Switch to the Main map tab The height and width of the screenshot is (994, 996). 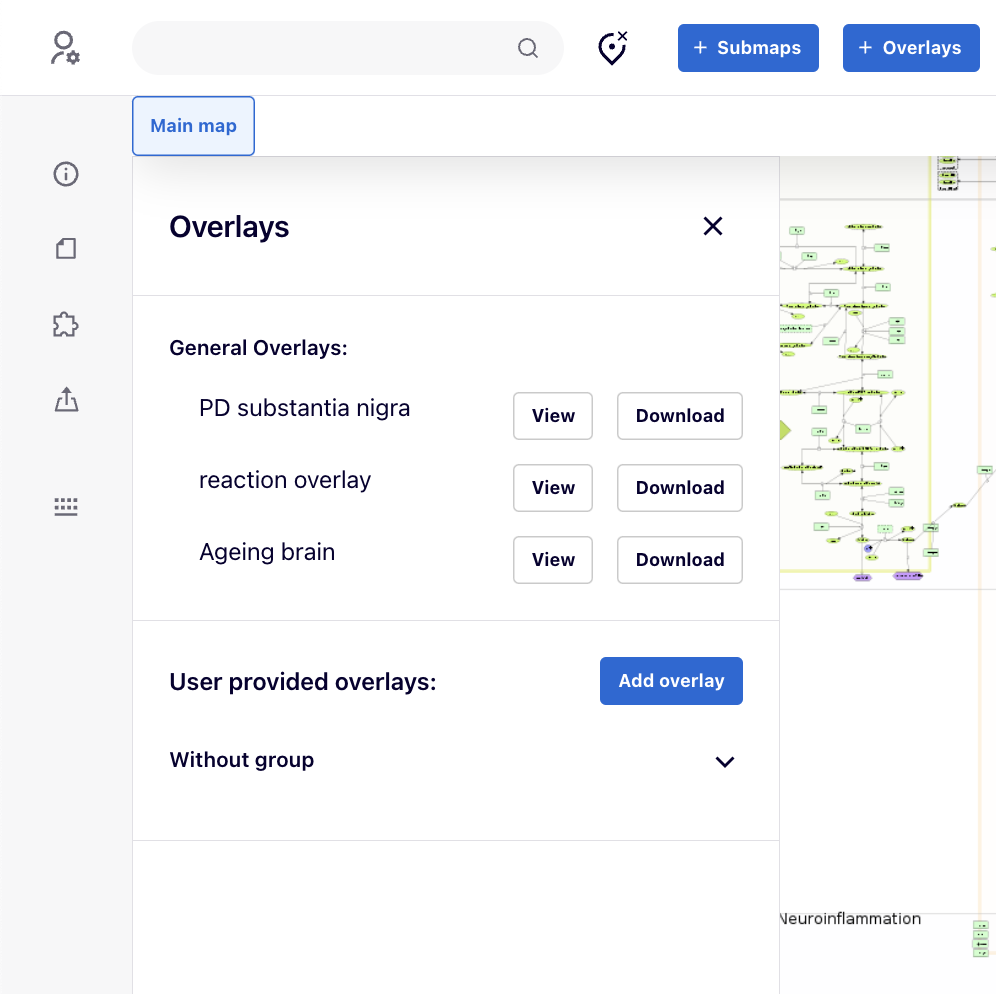(193, 126)
